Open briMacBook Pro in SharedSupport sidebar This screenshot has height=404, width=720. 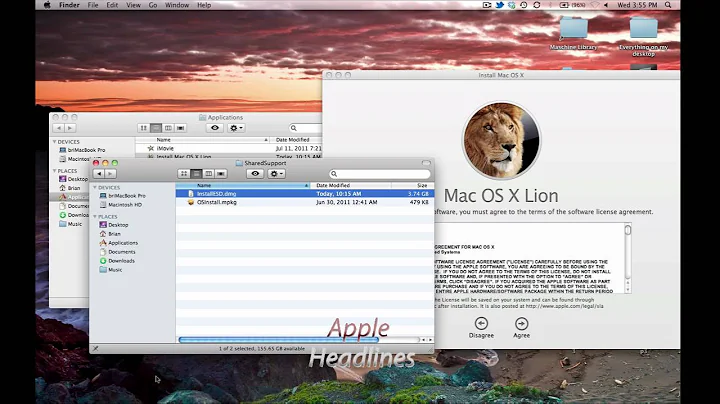[123, 196]
